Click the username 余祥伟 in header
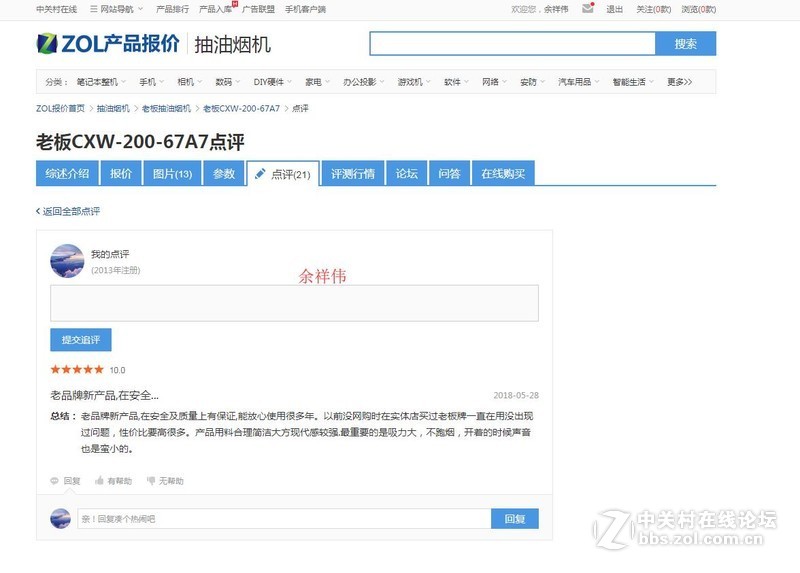This screenshot has height=573, width=800. pos(556,9)
